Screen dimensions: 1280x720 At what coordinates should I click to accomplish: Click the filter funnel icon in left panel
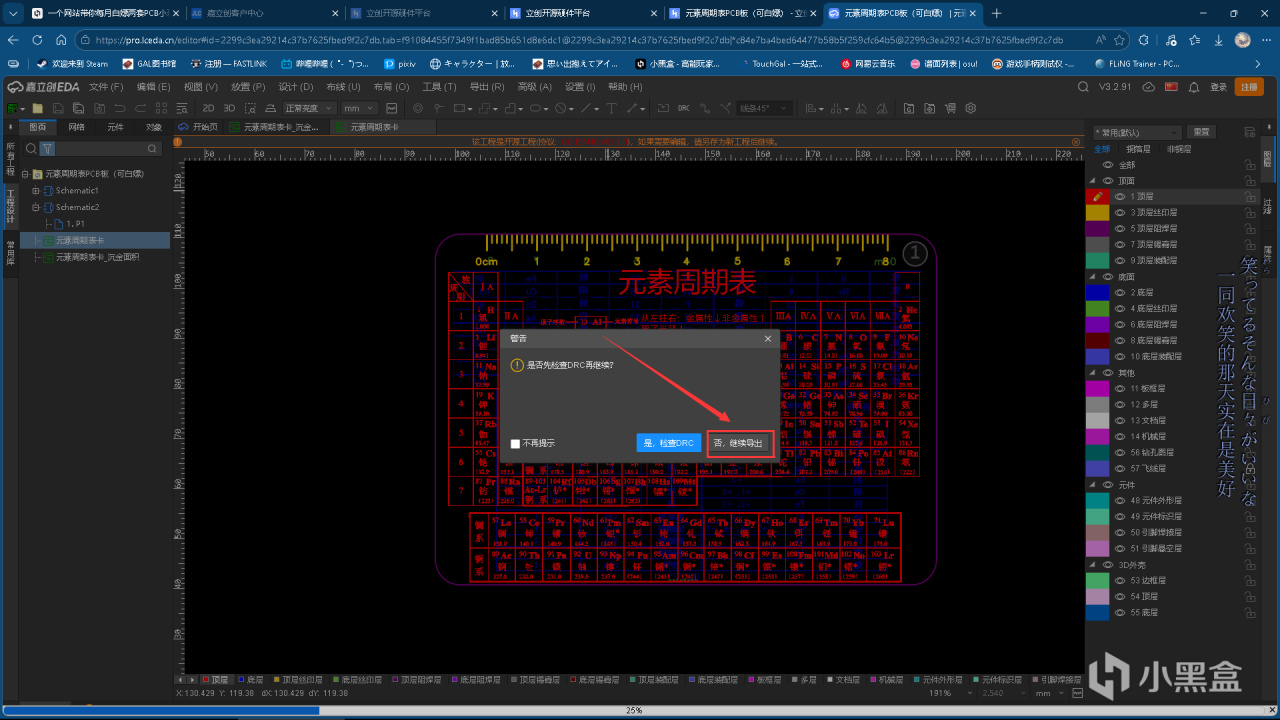click(47, 148)
